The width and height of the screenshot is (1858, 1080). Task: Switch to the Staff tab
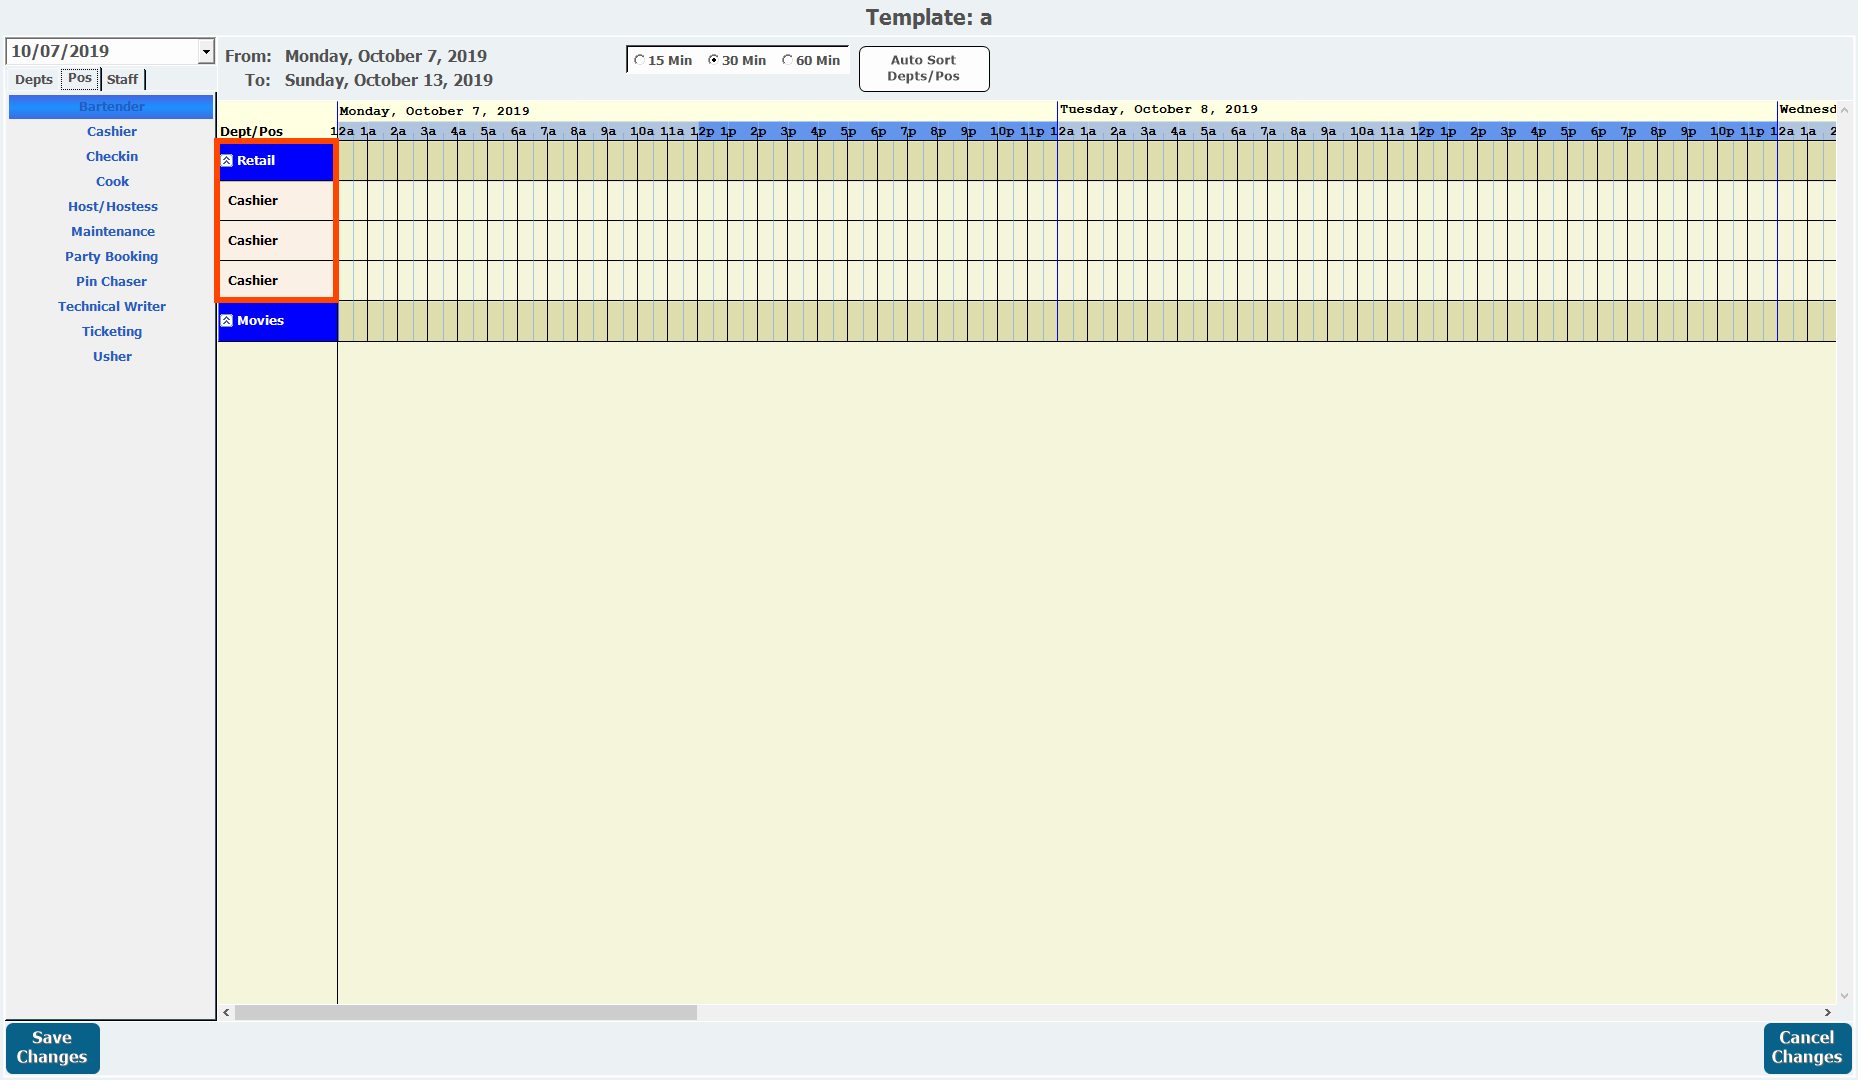pyautogui.click(x=123, y=79)
